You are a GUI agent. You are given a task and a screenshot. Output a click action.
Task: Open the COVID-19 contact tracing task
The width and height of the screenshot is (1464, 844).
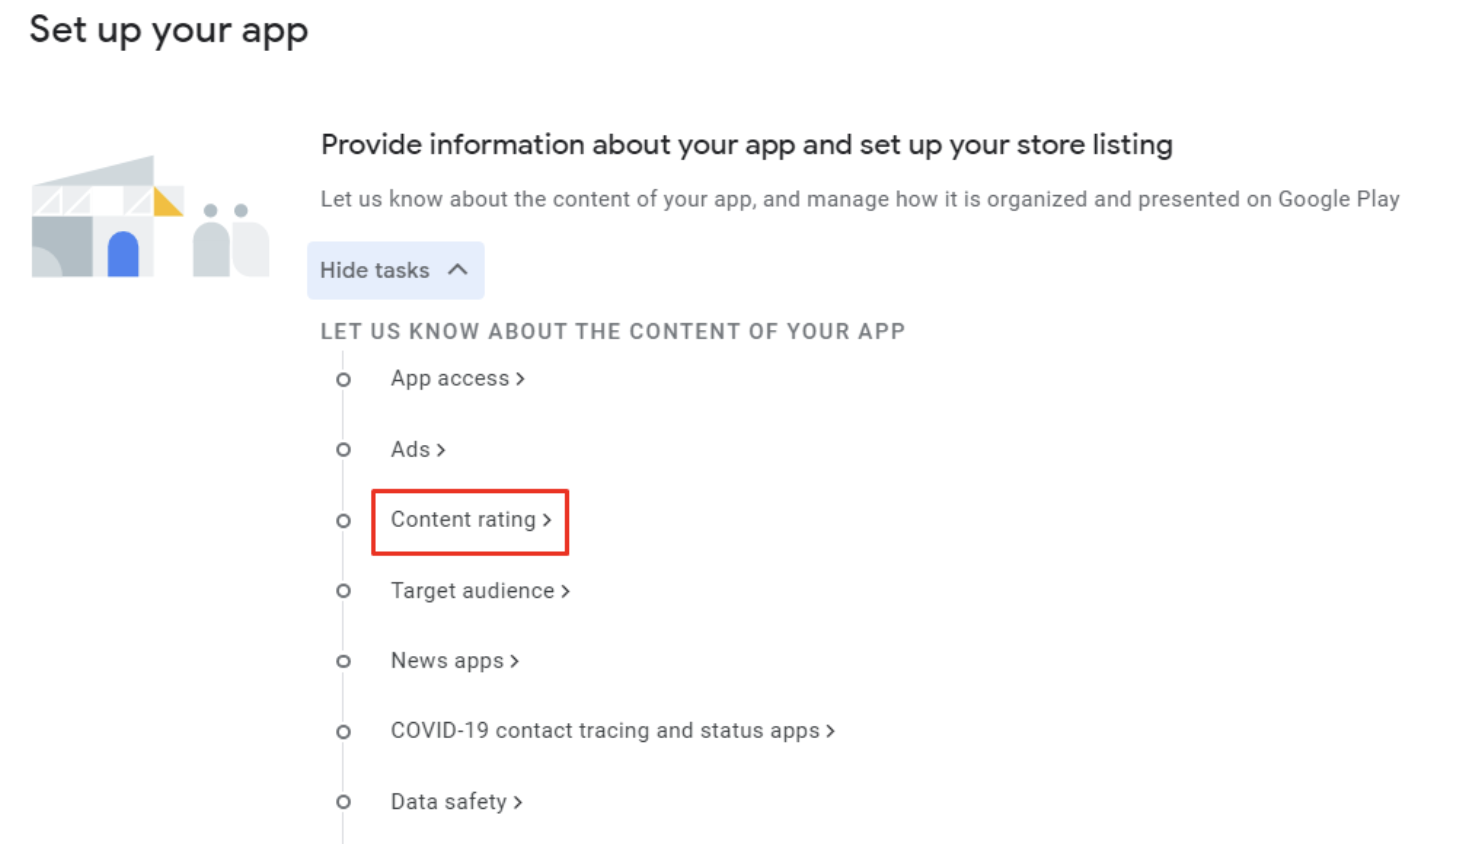point(605,730)
